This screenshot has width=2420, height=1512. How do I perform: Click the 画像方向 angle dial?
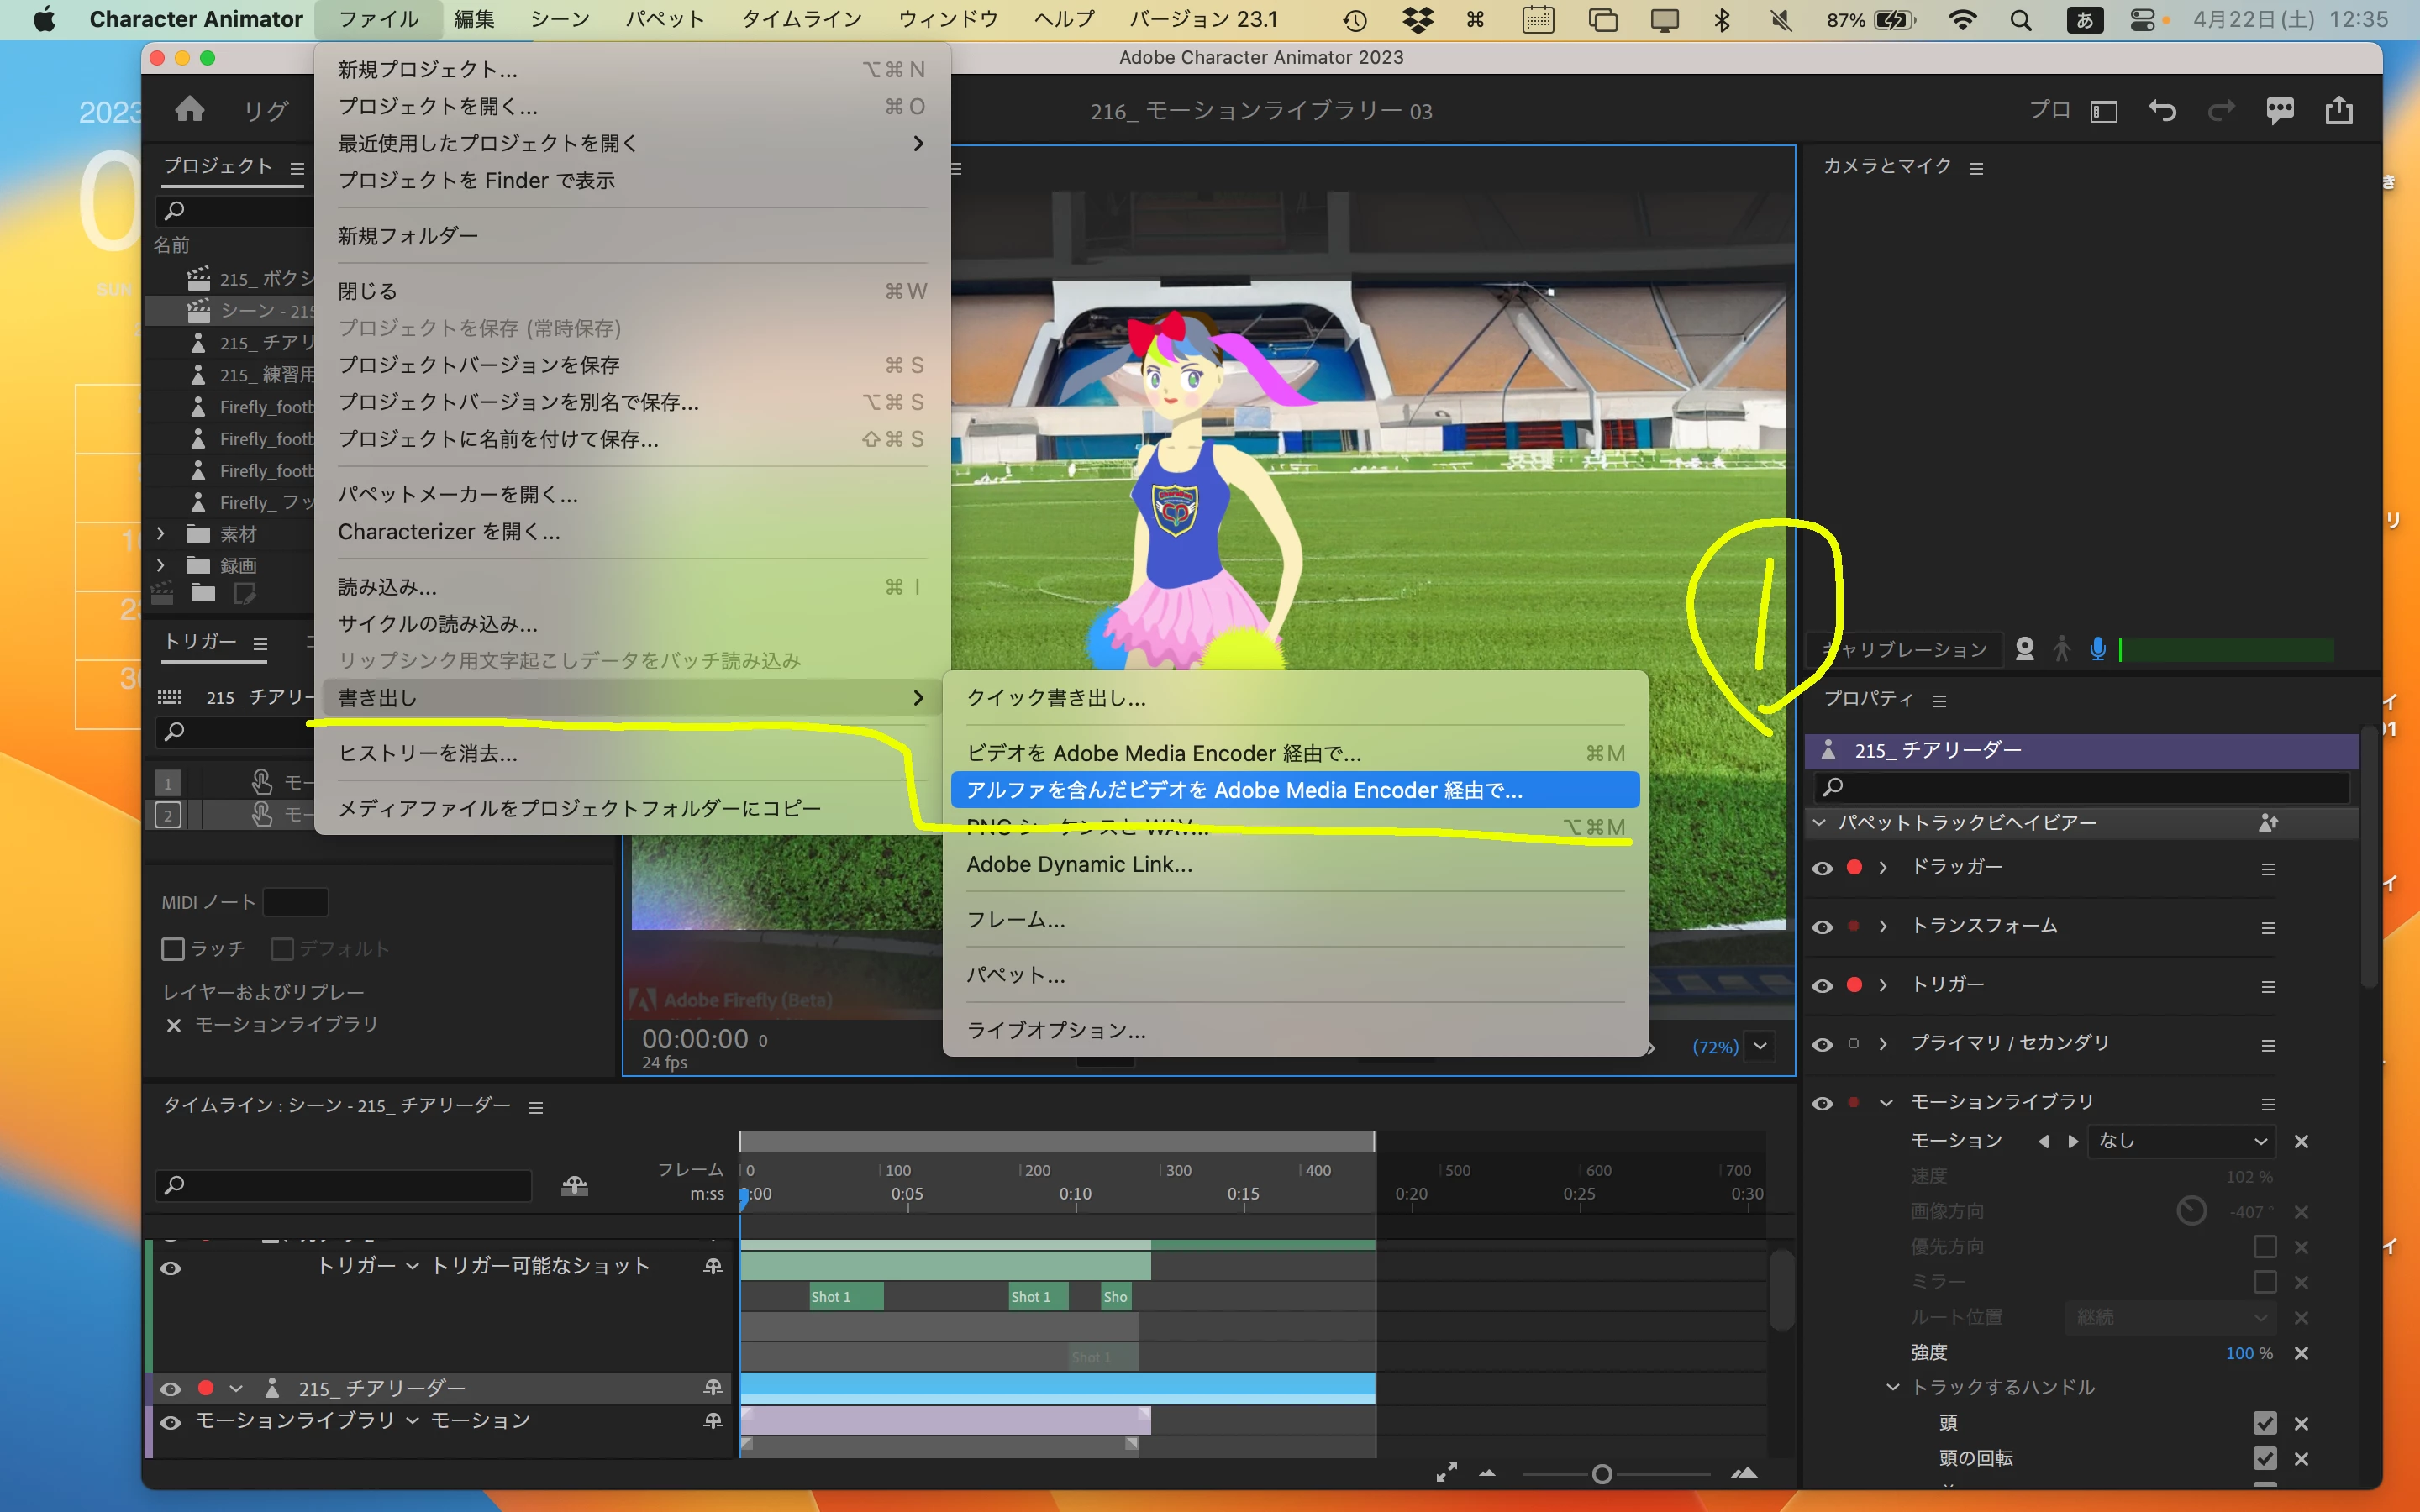coord(2191,1211)
